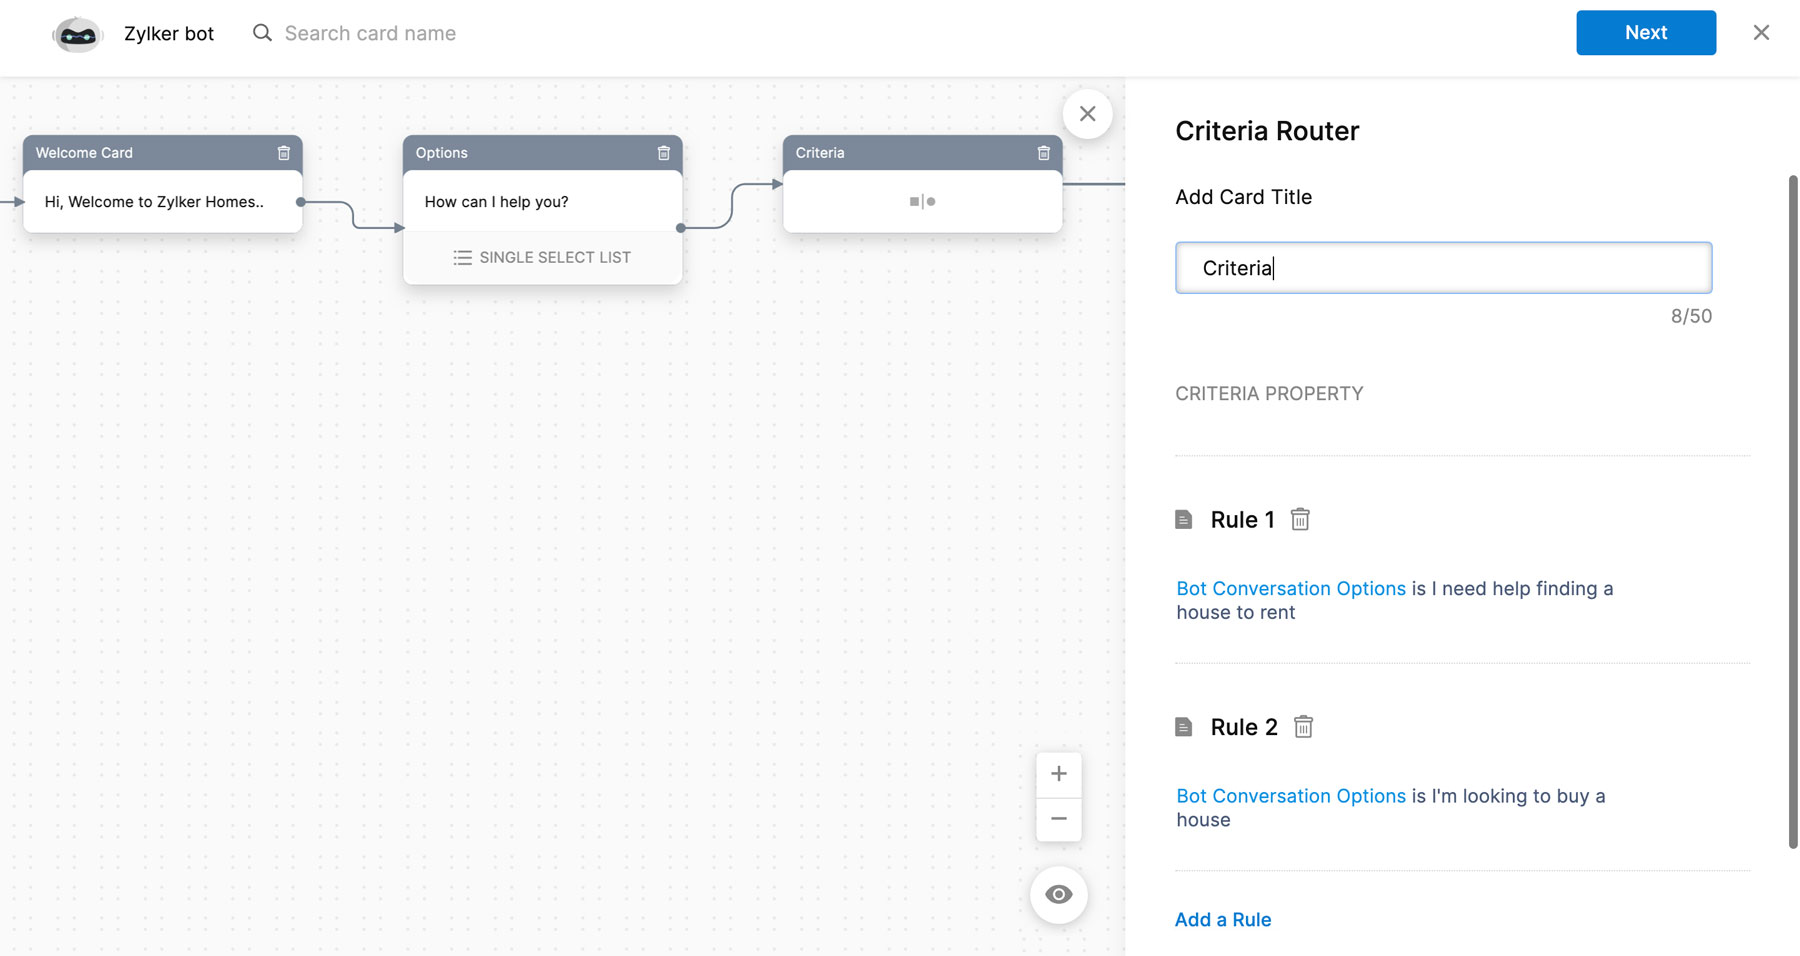Zoom out on the flow canvas
This screenshot has width=1800, height=956.
1059,819
